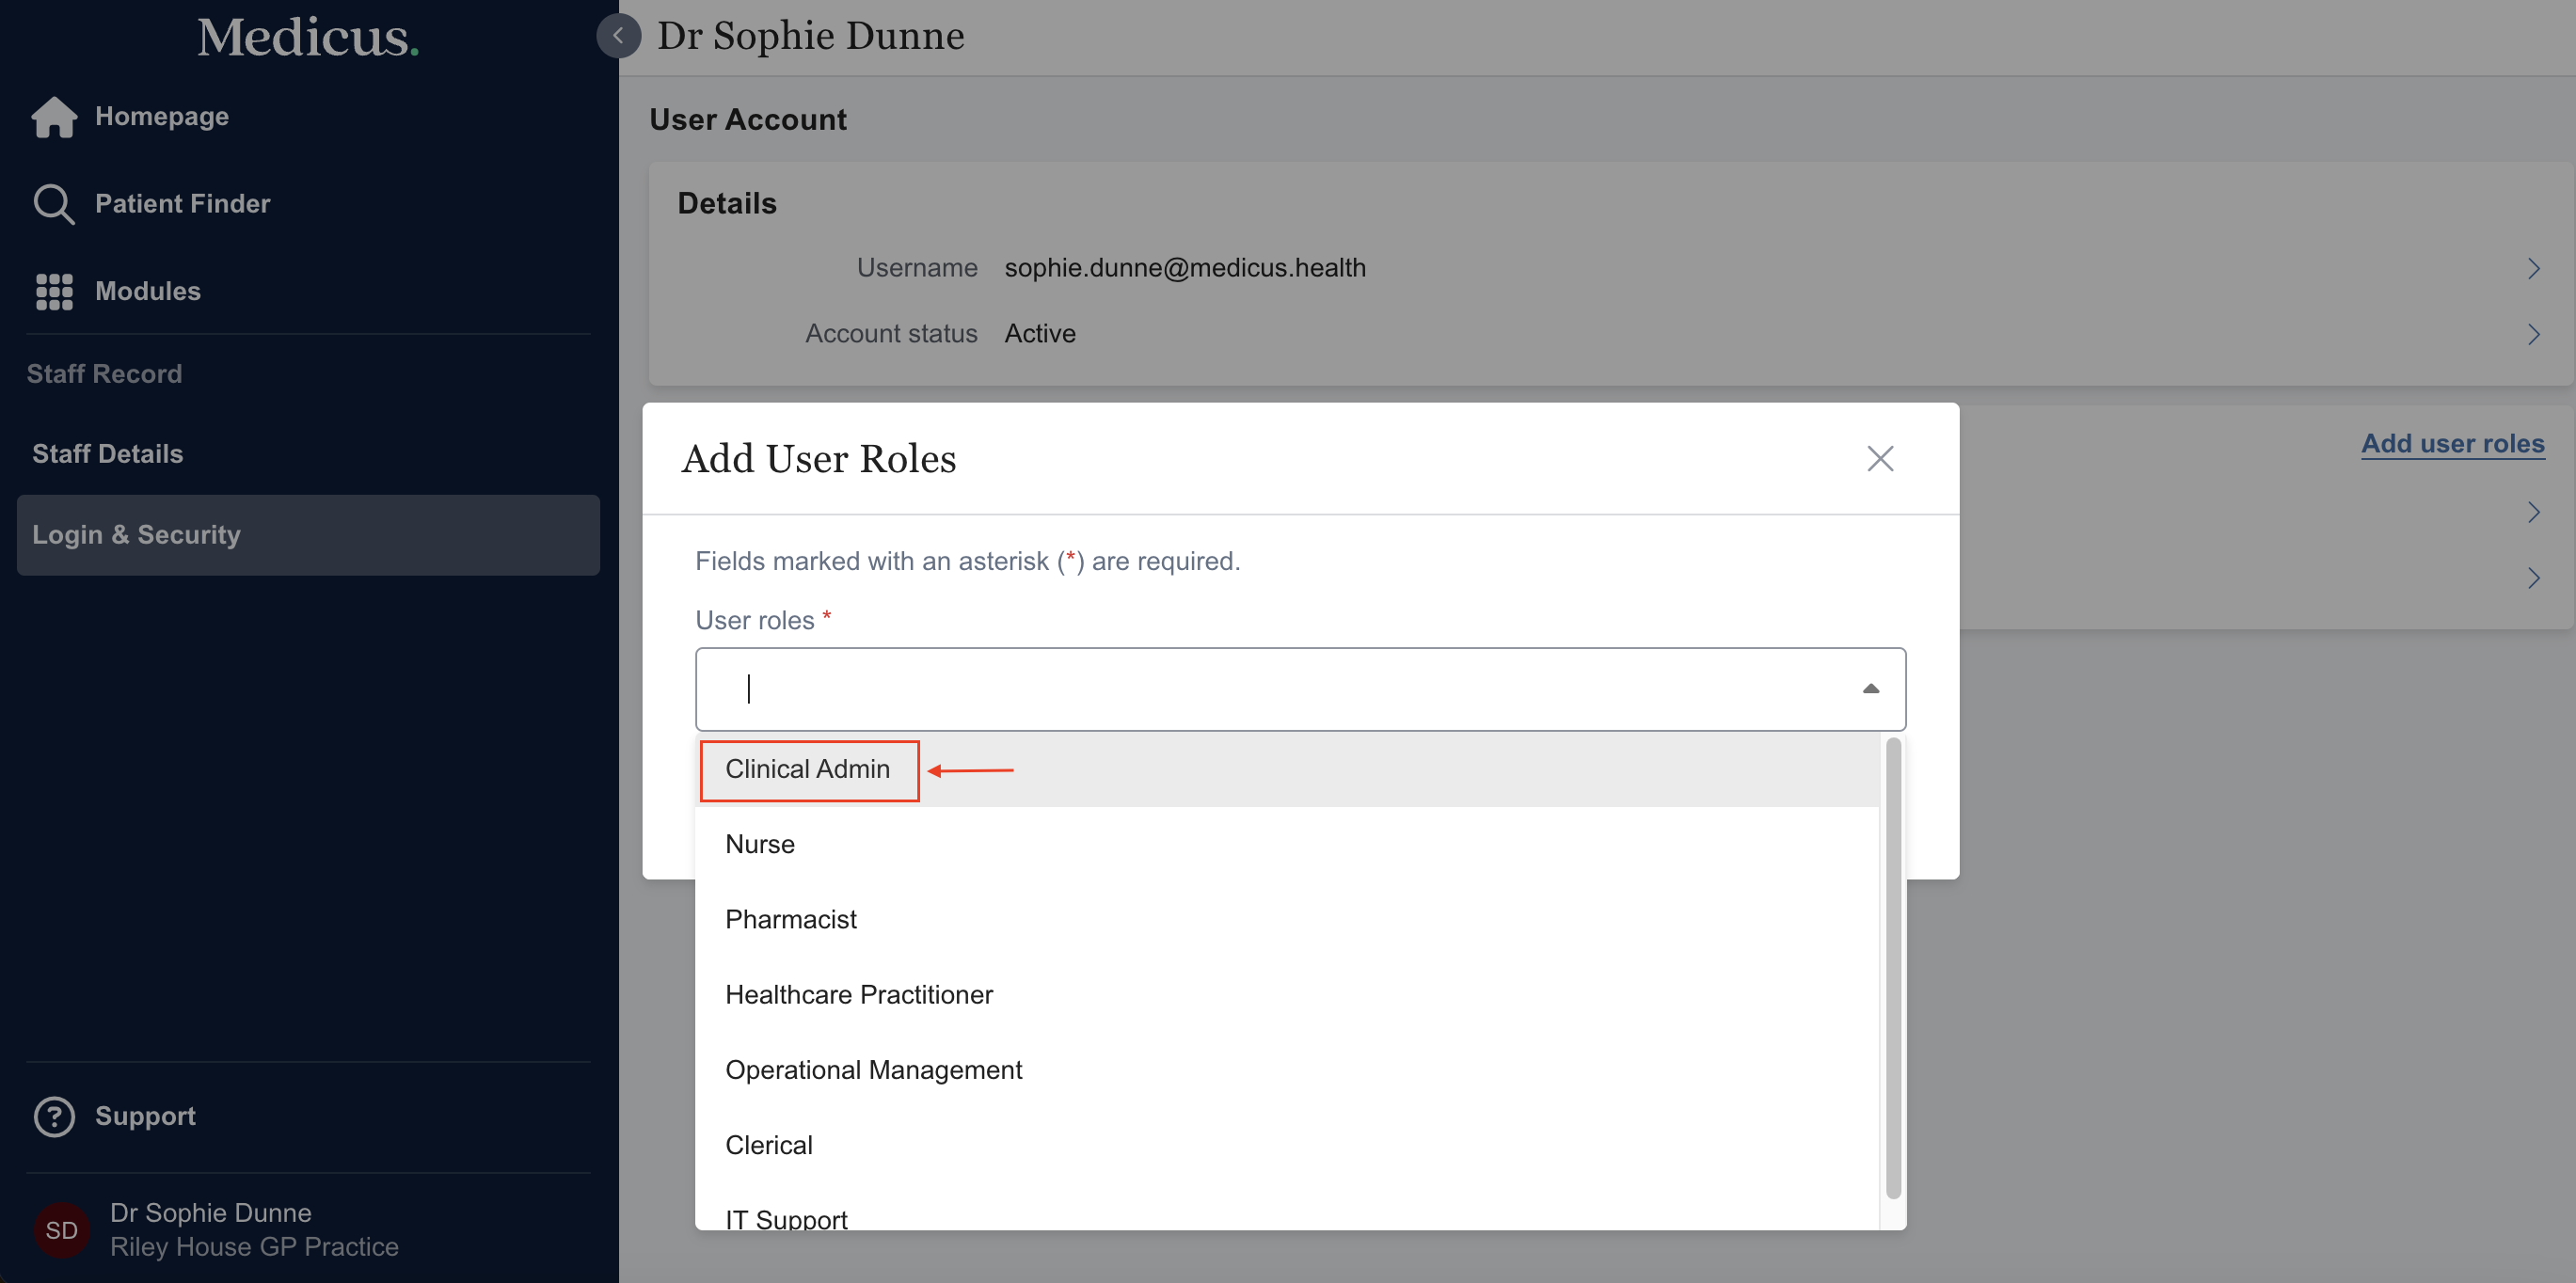Click the Support question mark icon

[x=54, y=1116]
